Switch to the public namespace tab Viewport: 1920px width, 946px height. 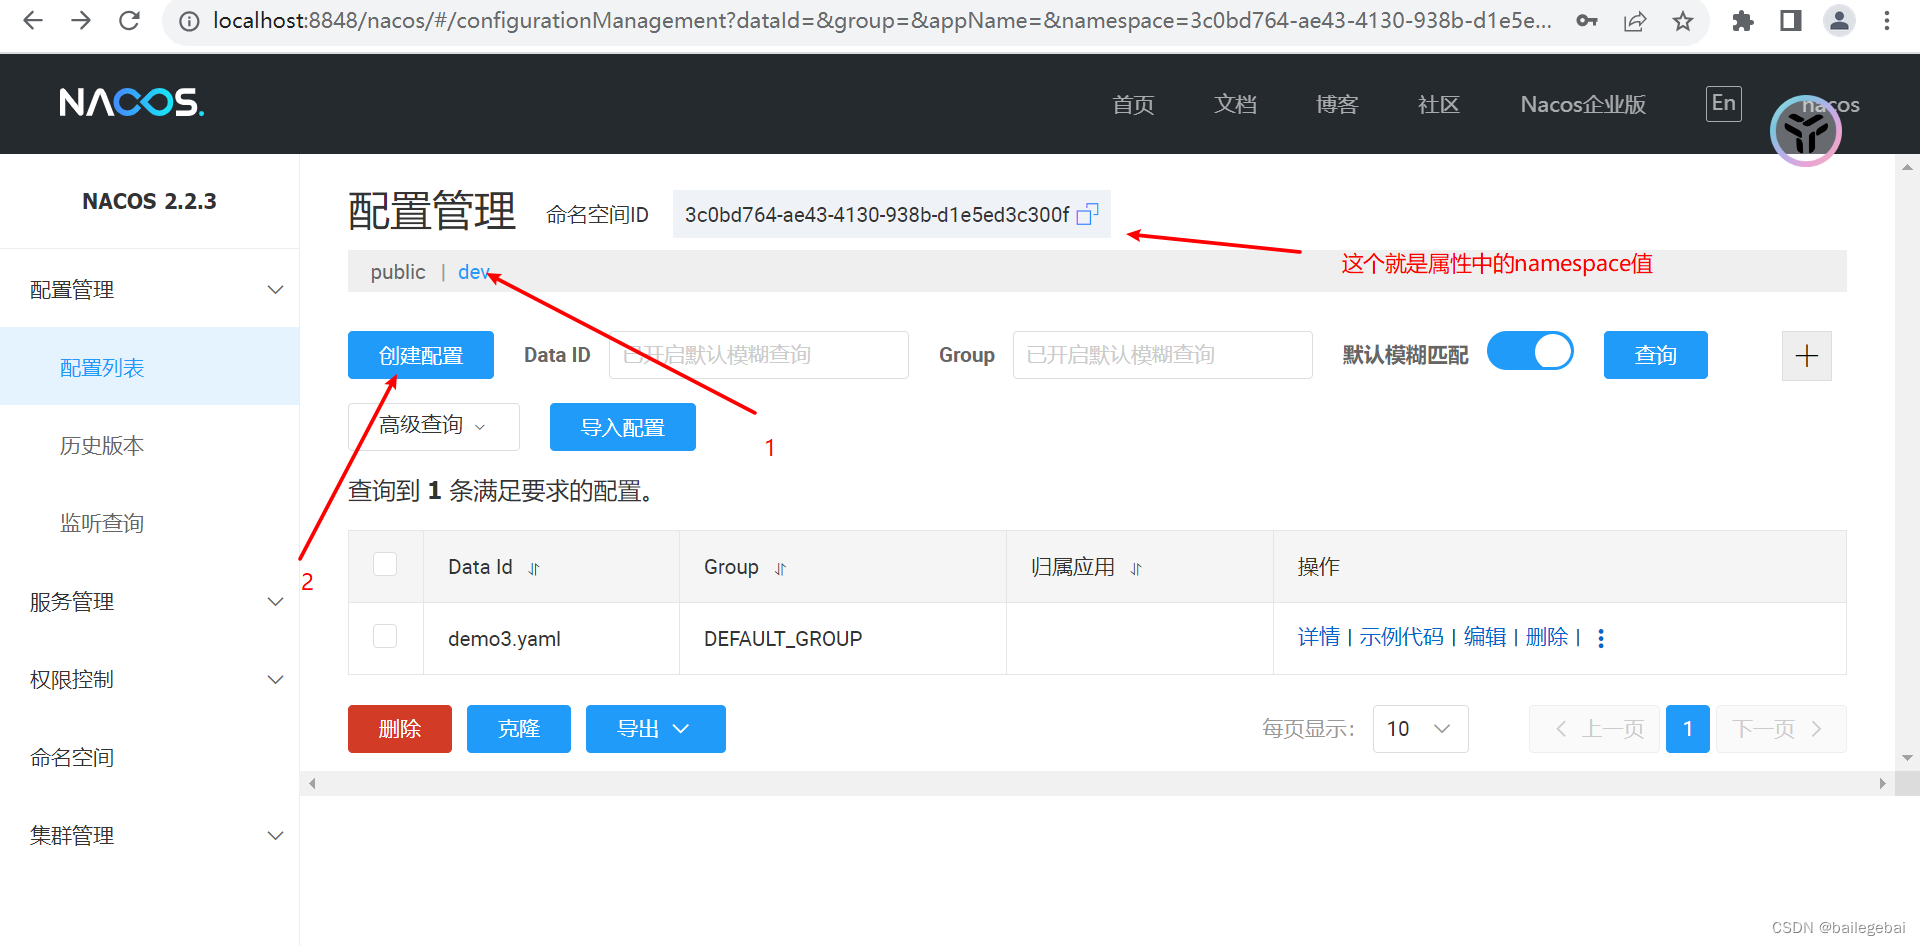398,272
